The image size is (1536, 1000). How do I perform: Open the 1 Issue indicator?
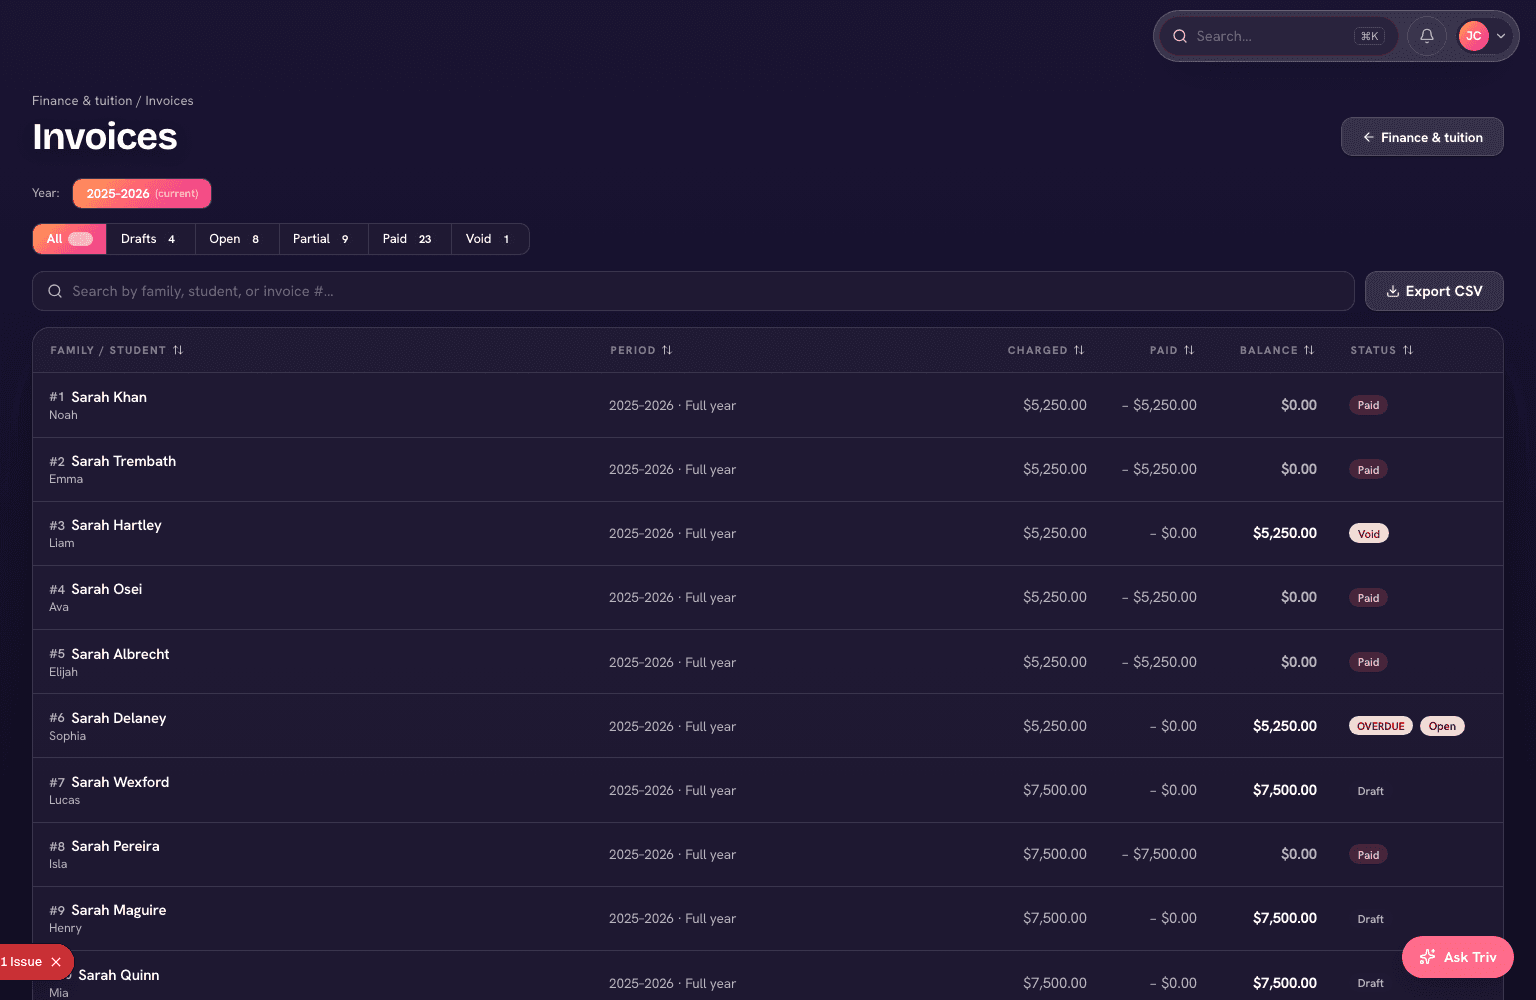(x=21, y=962)
